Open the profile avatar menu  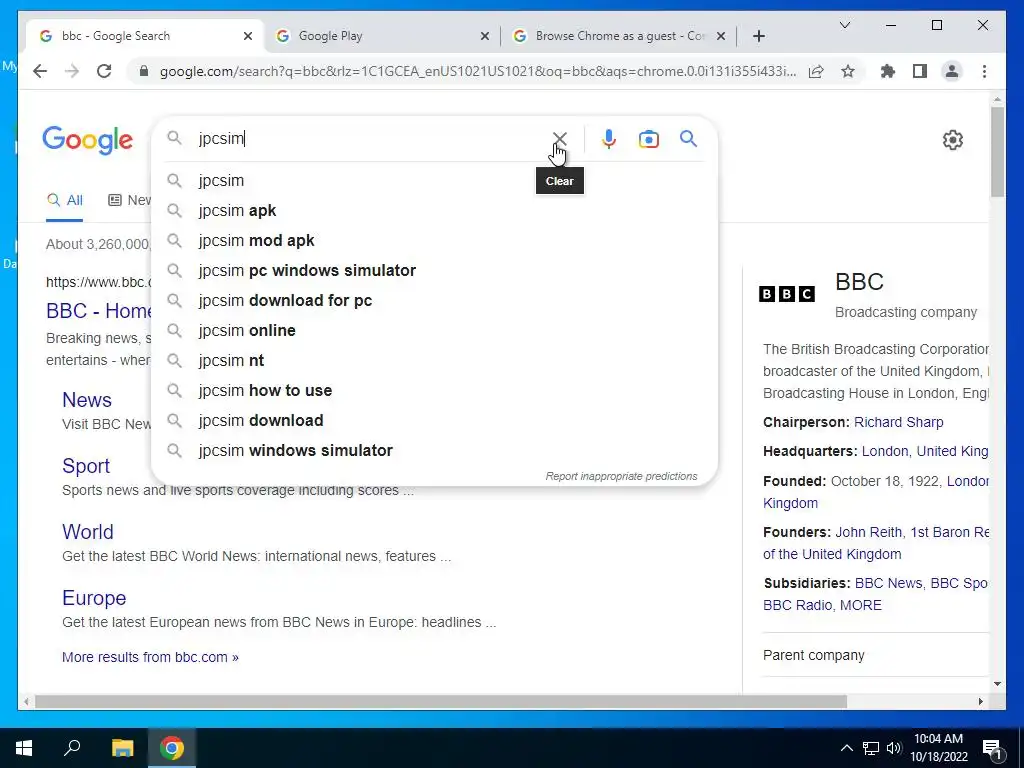point(952,71)
